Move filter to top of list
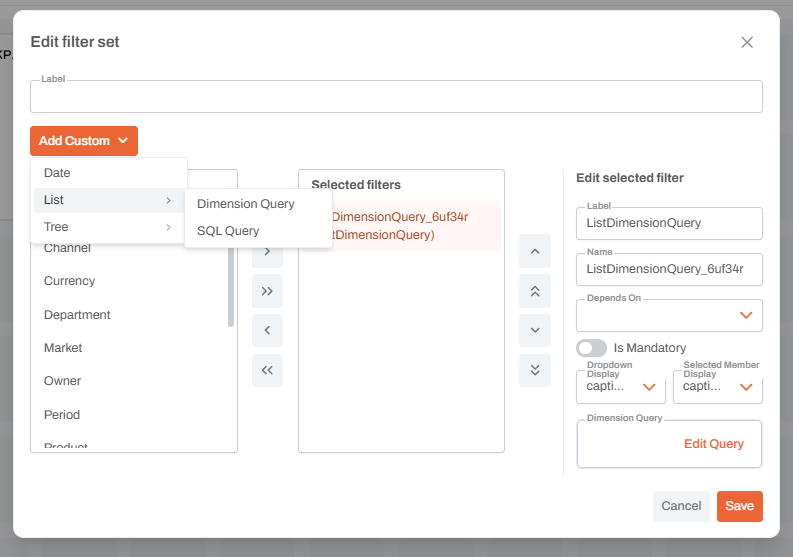 pyautogui.click(x=535, y=291)
